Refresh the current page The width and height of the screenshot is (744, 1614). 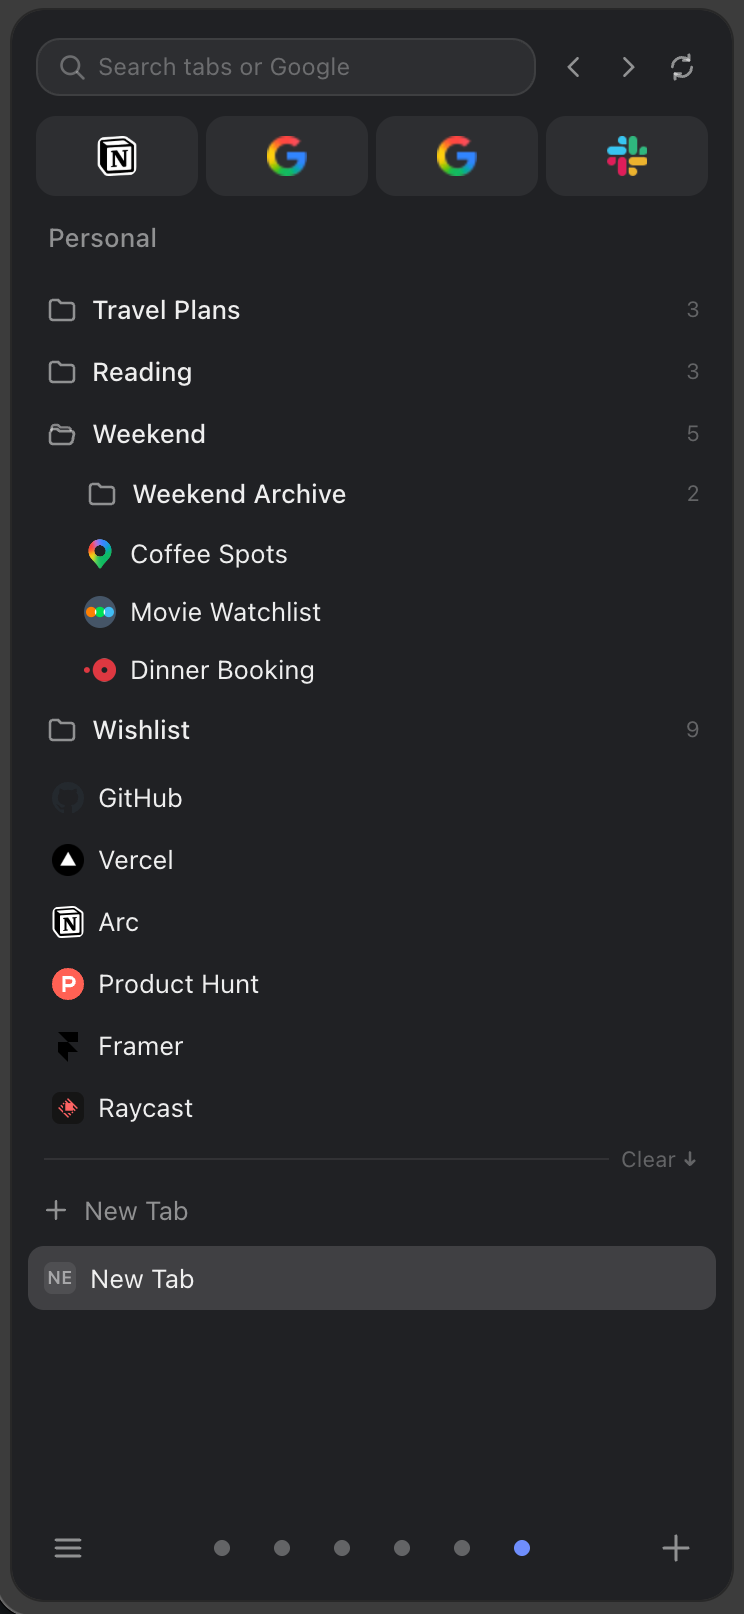(x=682, y=67)
